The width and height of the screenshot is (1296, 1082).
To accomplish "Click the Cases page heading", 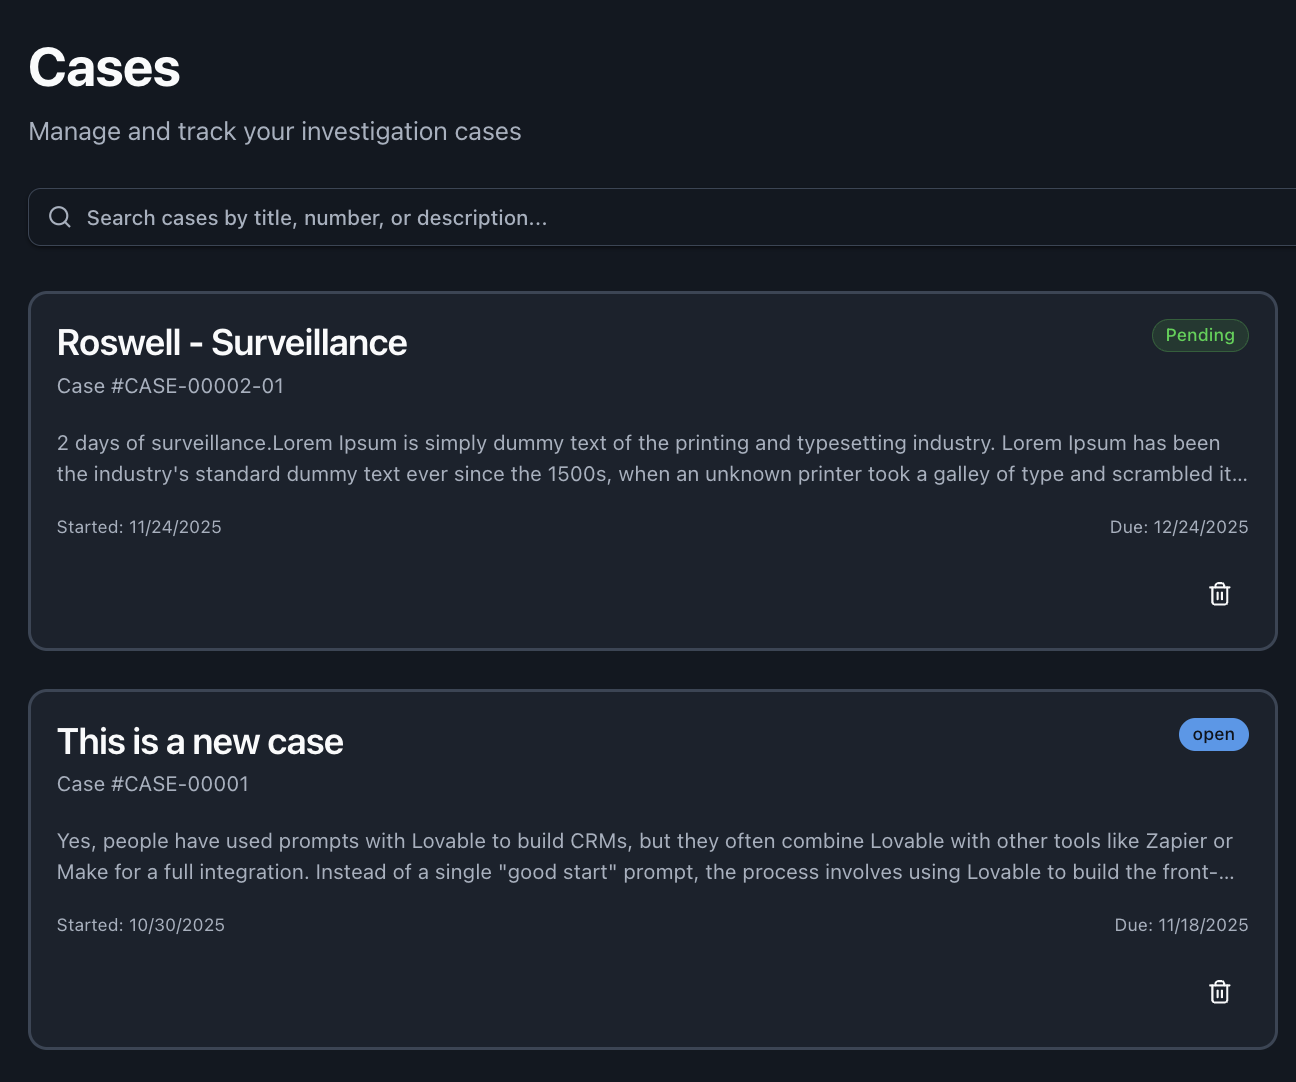I will (x=105, y=68).
